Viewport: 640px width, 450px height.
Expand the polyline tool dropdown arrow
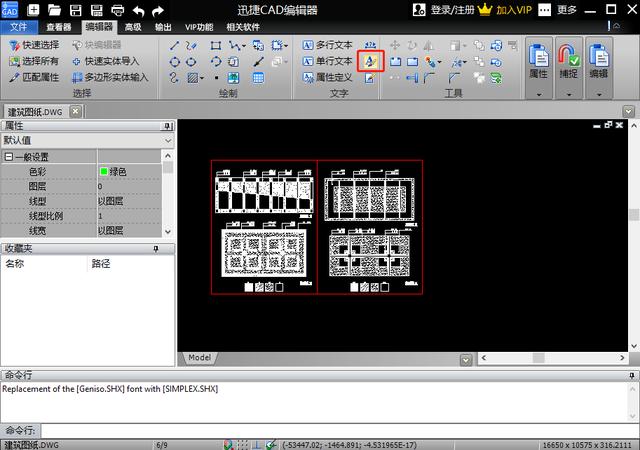pyautogui.click(x=244, y=46)
